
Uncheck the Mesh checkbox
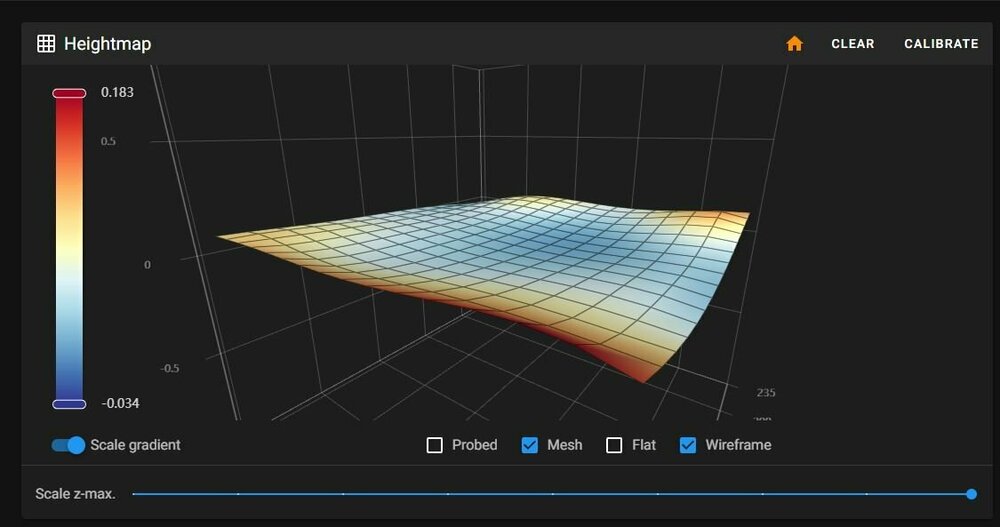point(530,445)
